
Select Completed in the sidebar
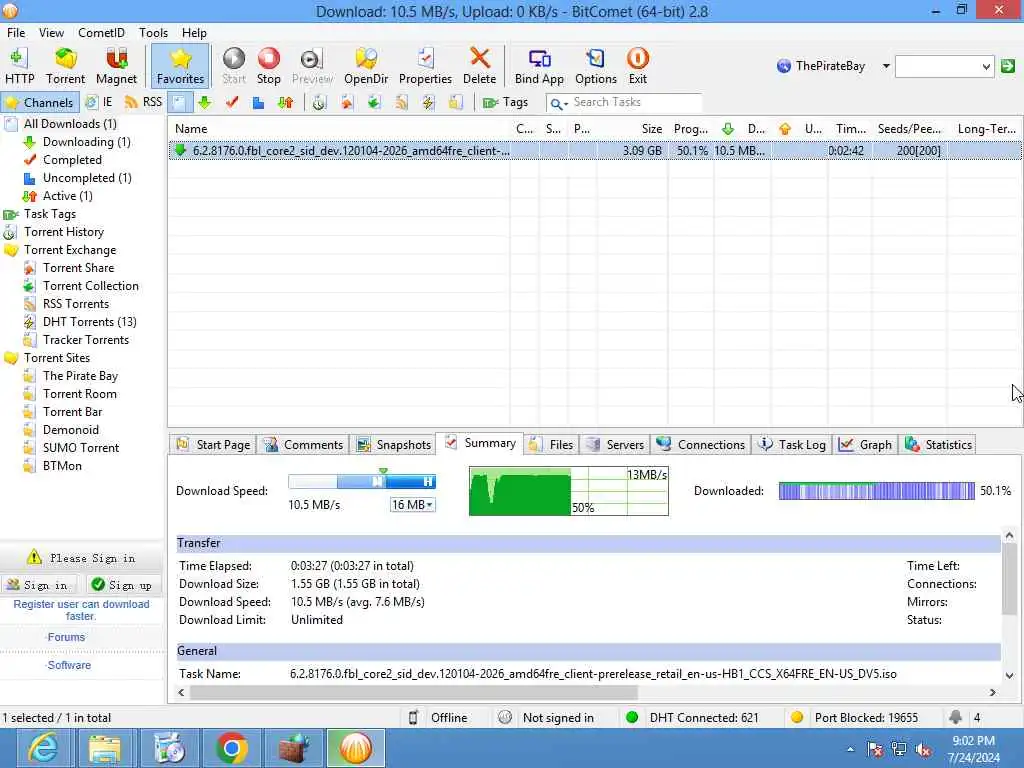(72, 160)
